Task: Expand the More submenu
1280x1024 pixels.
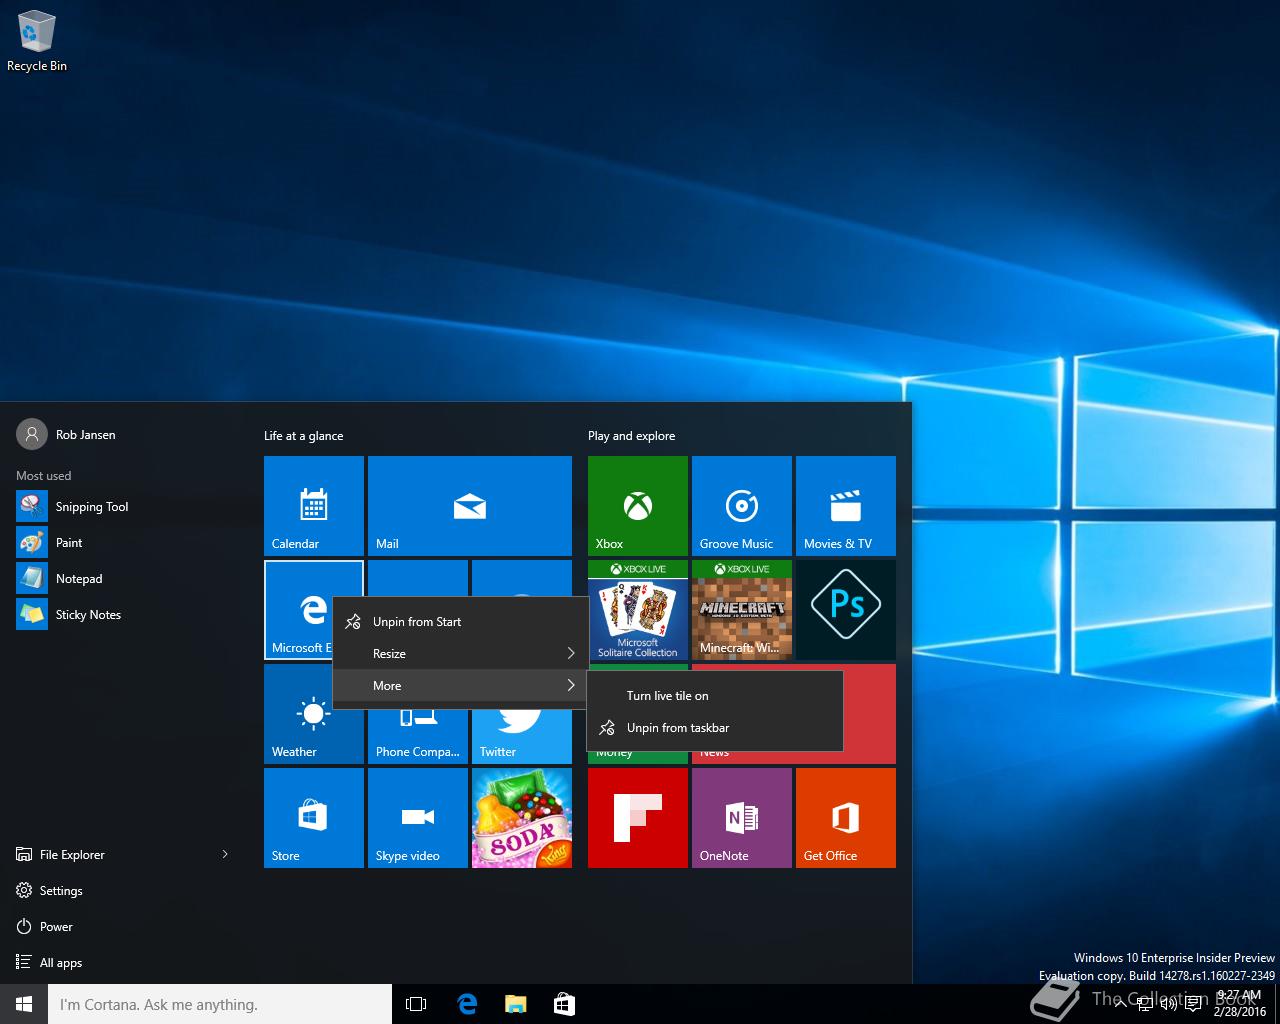Action: pos(460,686)
